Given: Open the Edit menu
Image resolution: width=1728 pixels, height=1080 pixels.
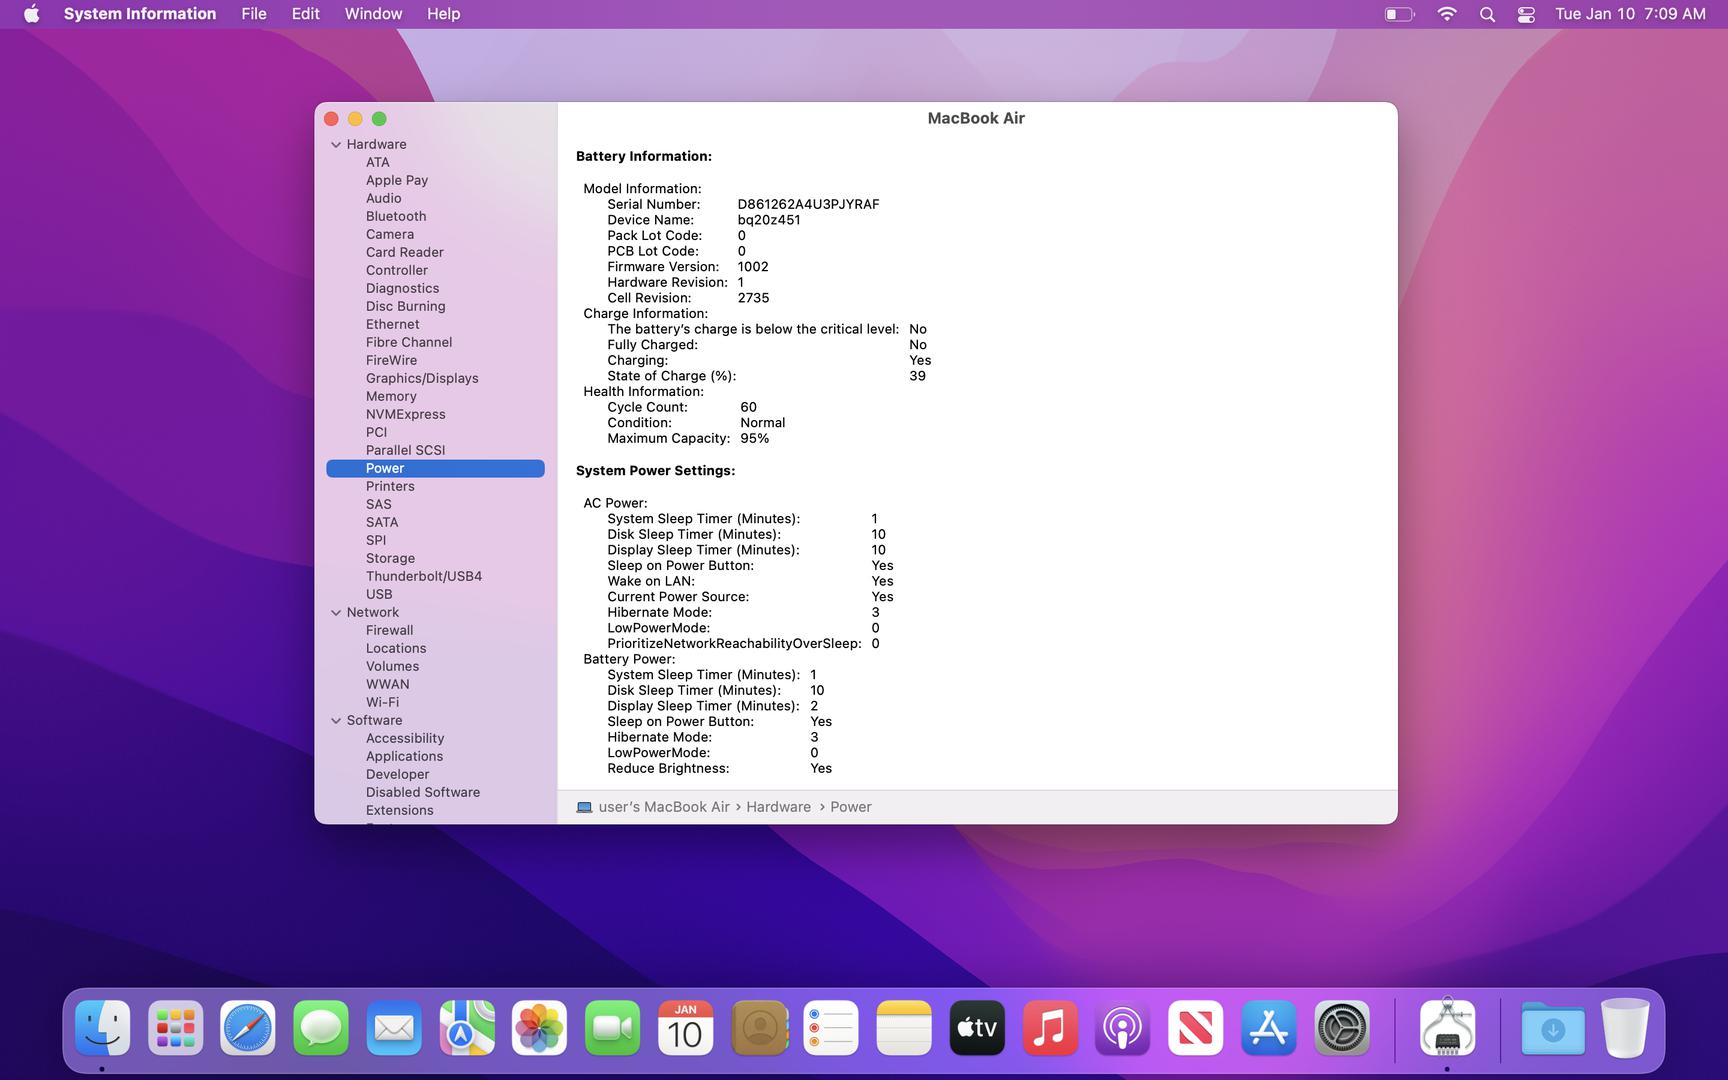Looking at the screenshot, I should (305, 14).
